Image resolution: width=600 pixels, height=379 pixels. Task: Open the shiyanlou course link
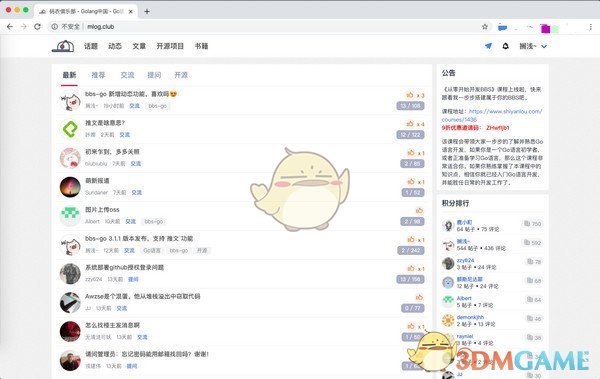click(492, 115)
